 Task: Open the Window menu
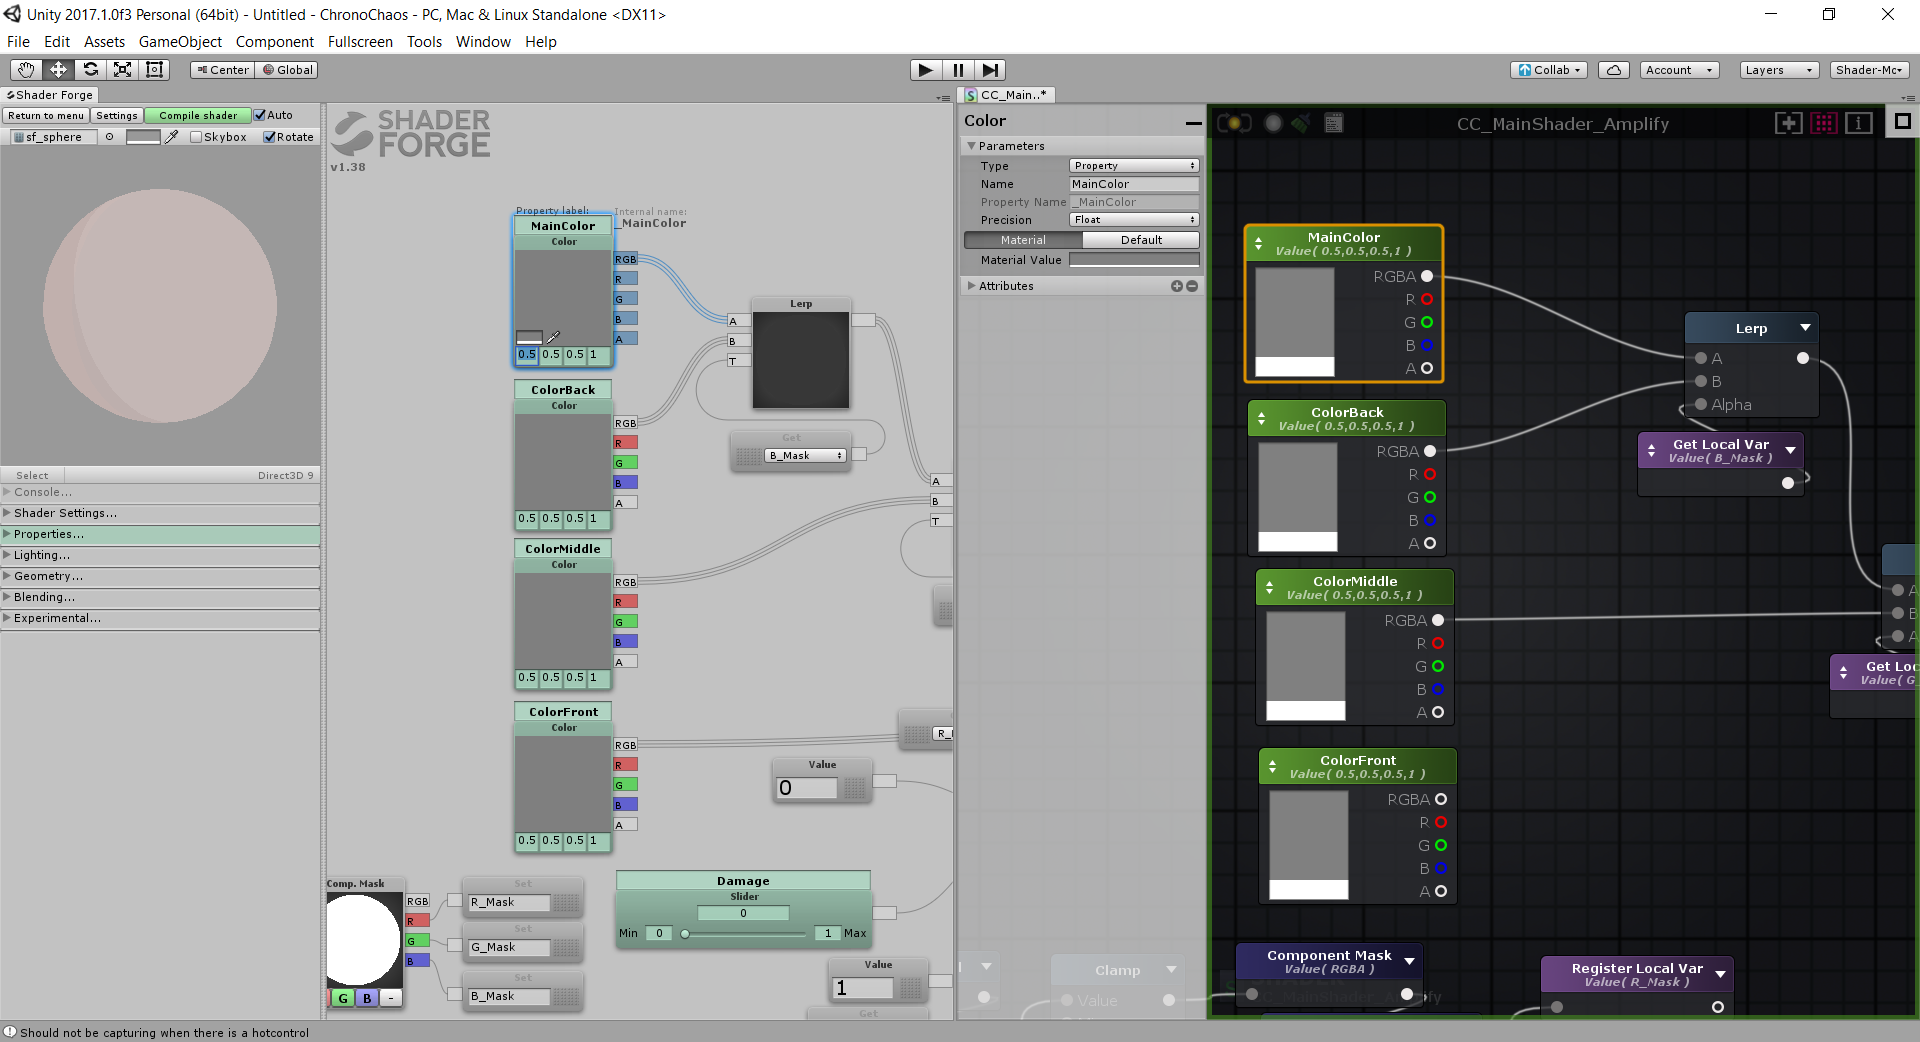tap(483, 42)
